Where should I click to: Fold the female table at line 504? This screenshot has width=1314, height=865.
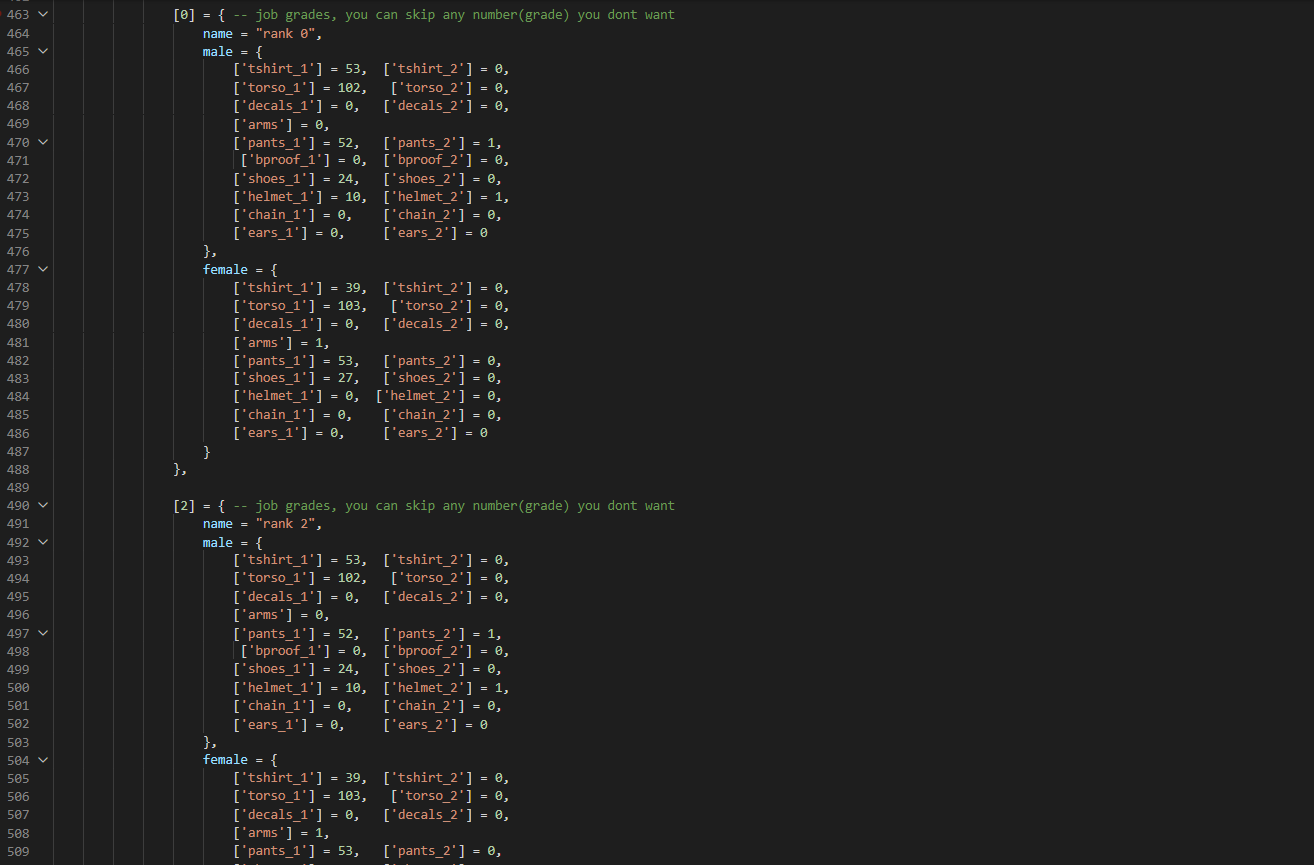pos(42,760)
